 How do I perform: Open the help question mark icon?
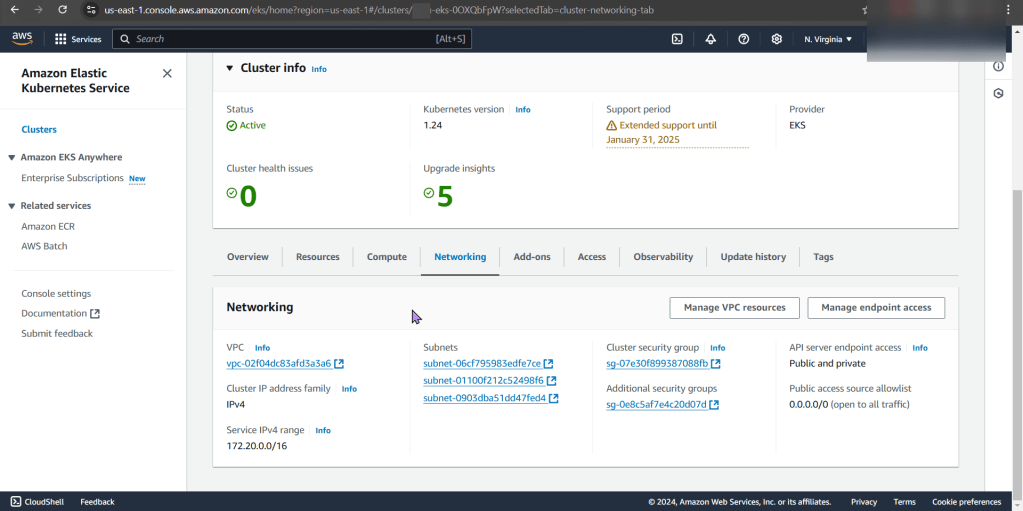coord(743,39)
